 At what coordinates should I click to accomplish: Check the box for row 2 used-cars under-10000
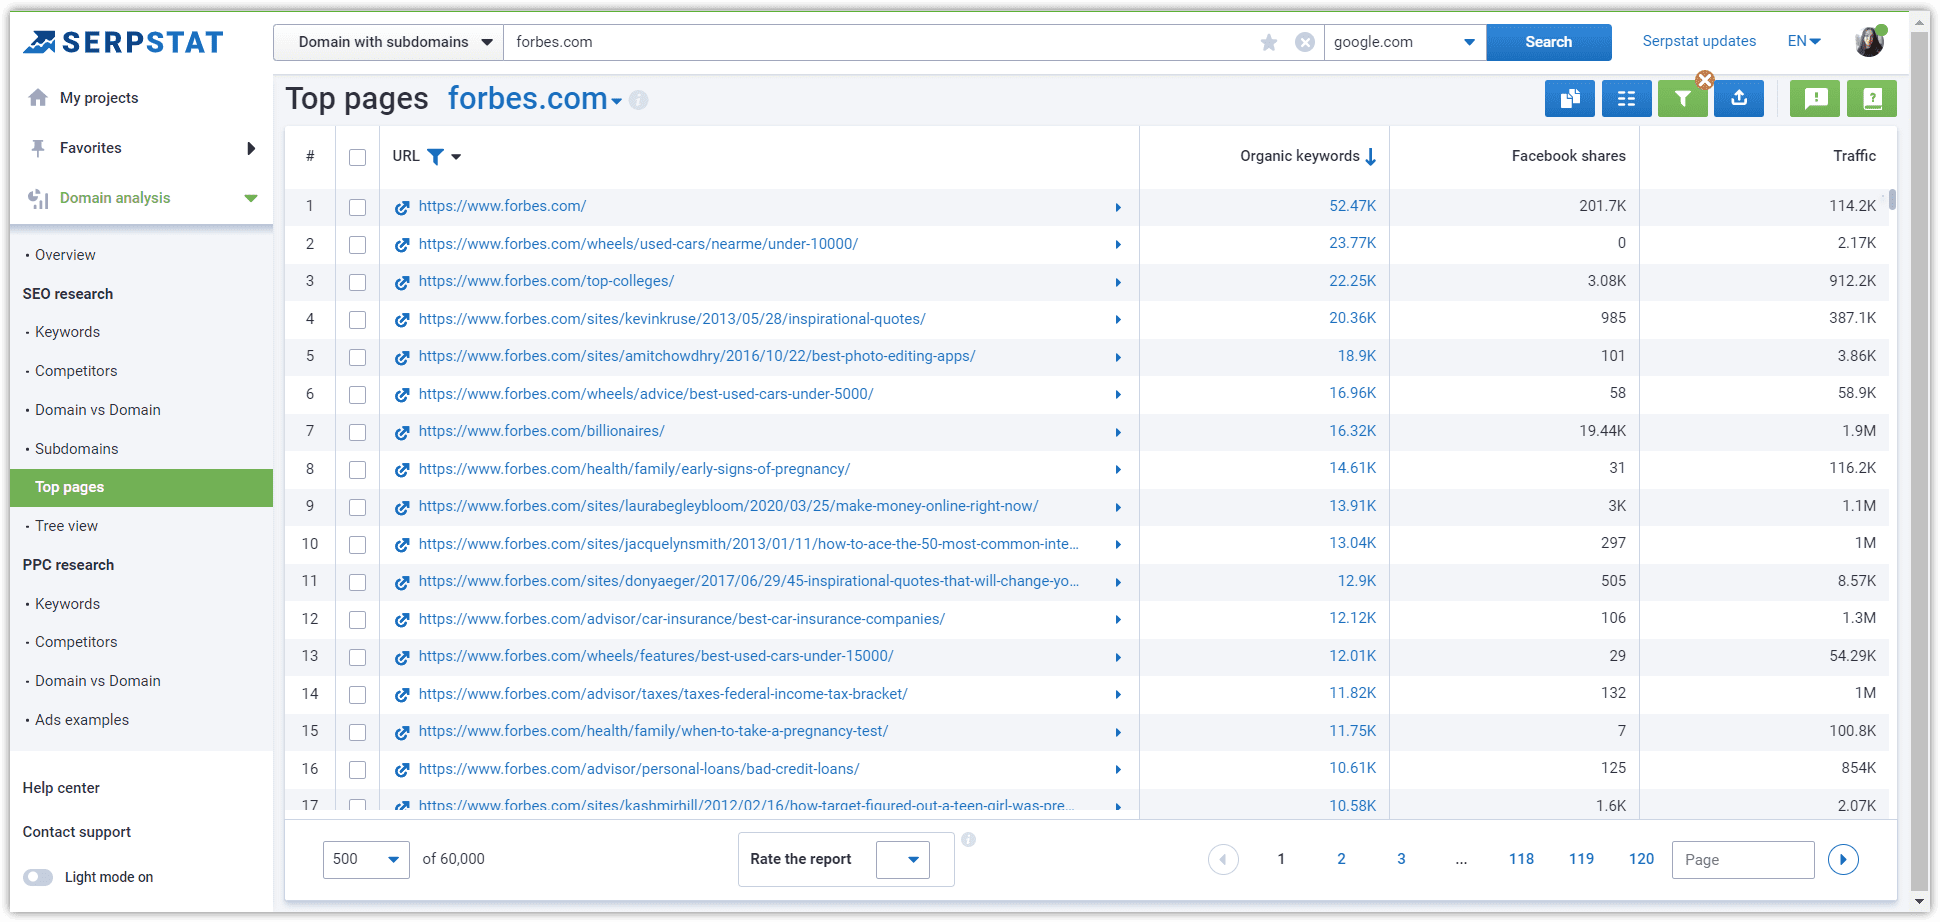click(357, 245)
